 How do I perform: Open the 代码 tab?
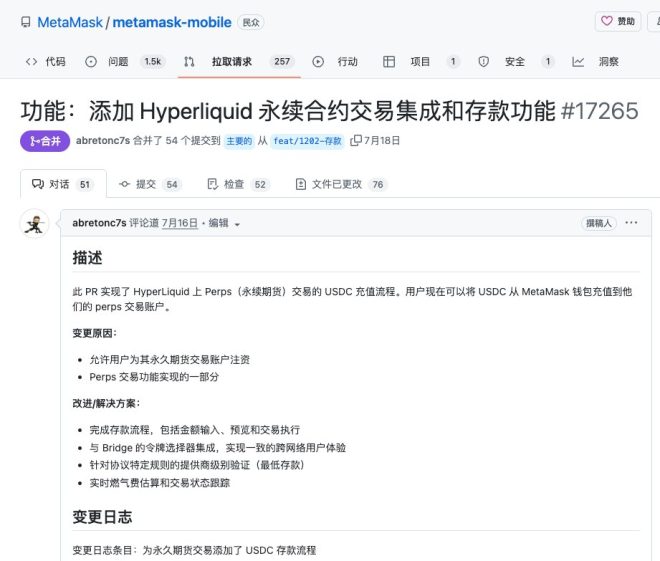56,62
